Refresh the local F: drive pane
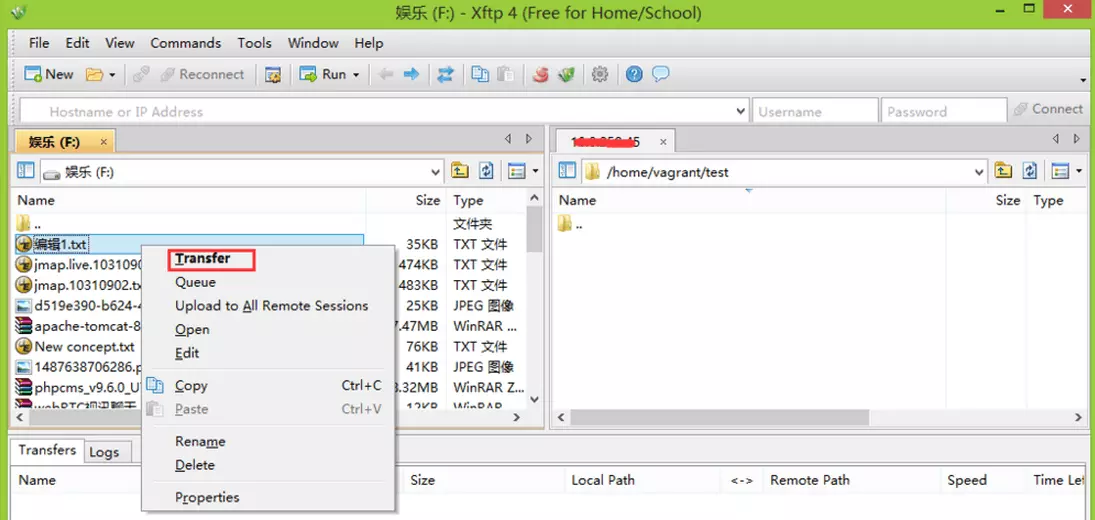 [486, 171]
